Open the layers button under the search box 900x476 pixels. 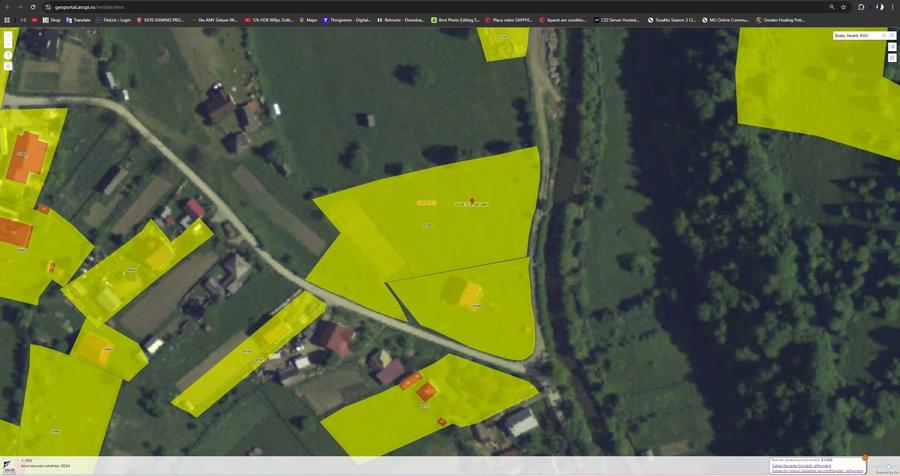[892, 47]
